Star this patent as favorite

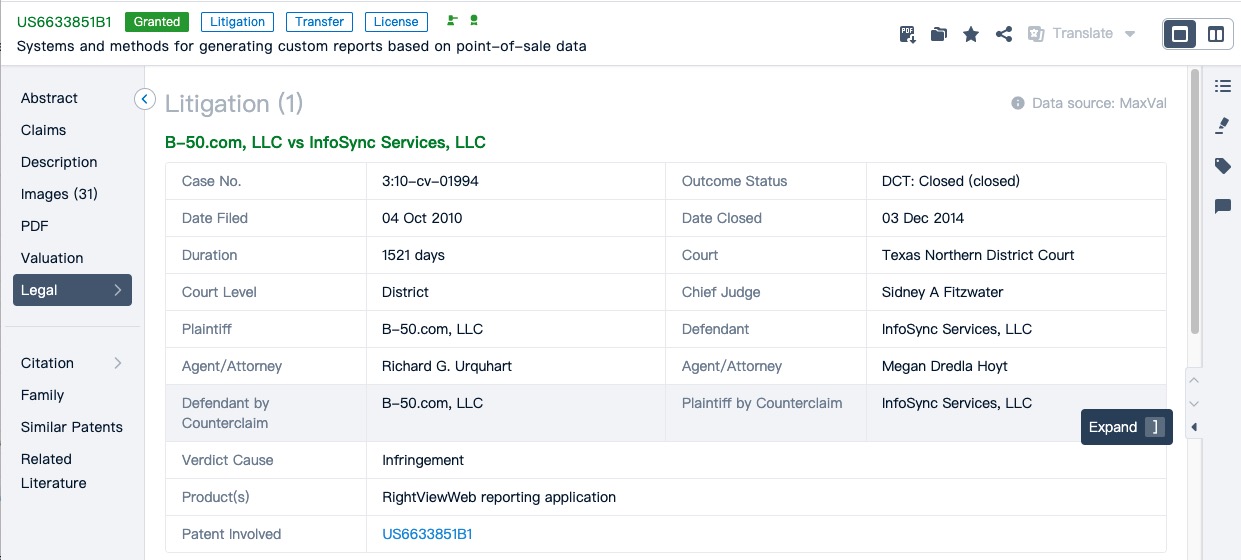pos(970,34)
